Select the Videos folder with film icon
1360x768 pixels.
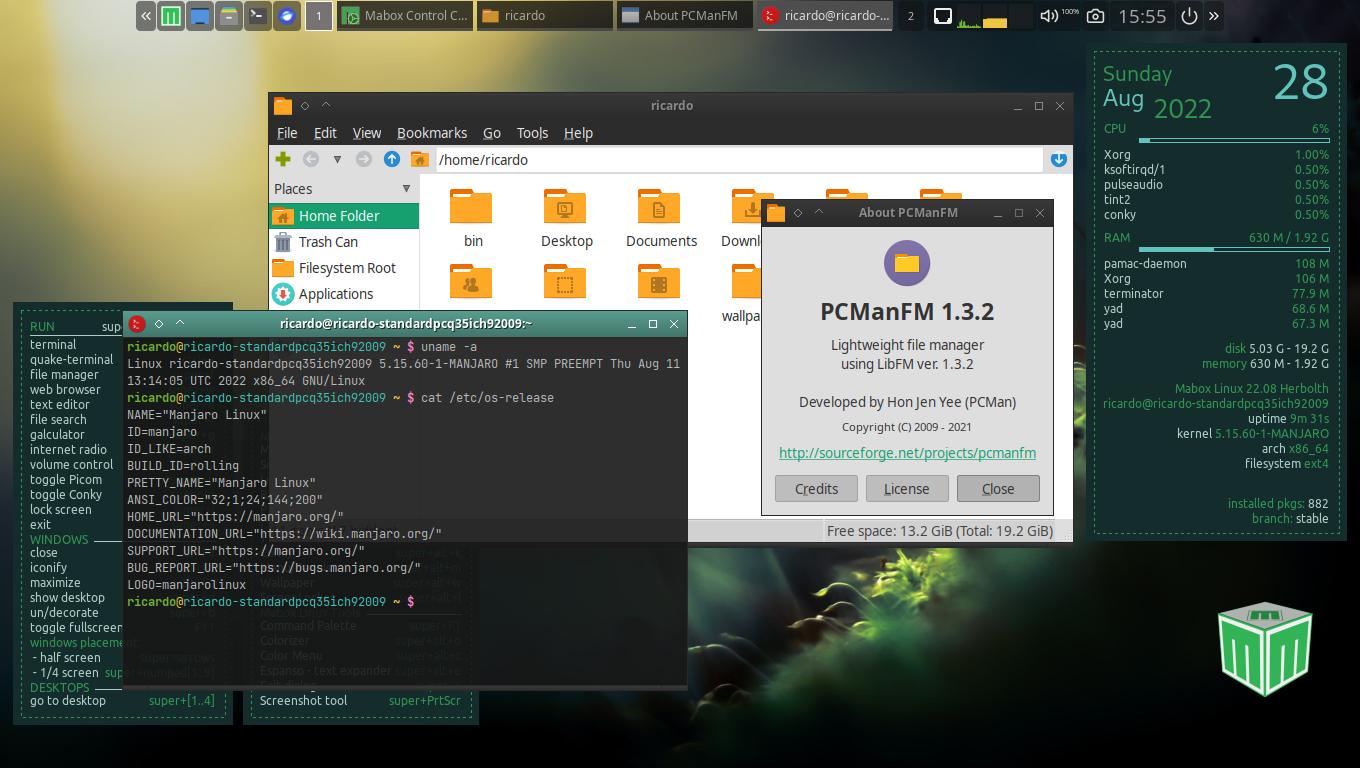click(x=658, y=282)
